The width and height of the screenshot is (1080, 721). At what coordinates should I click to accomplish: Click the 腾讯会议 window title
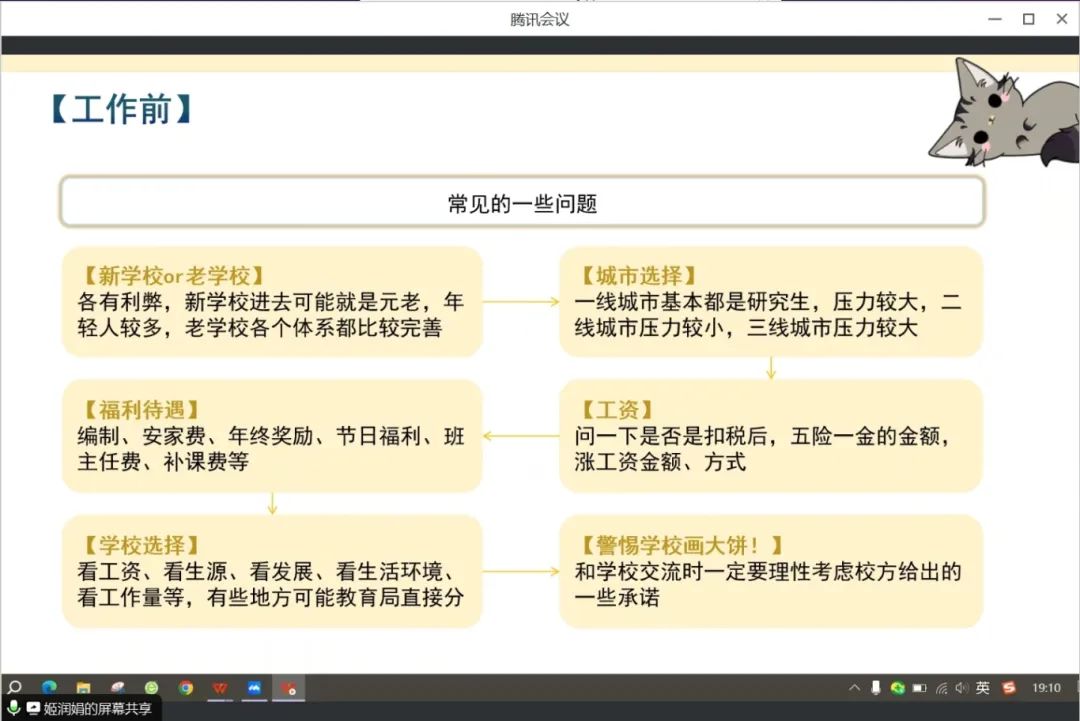(539, 19)
